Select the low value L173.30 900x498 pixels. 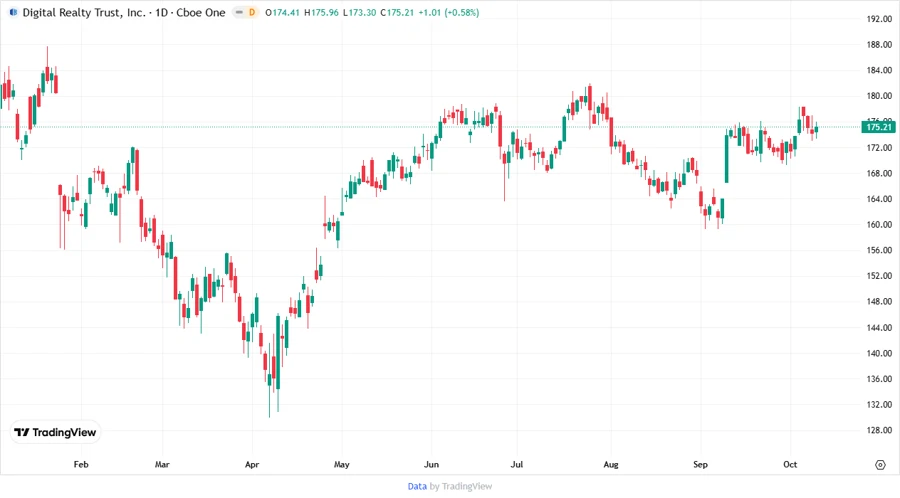click(x=359, y=12)
